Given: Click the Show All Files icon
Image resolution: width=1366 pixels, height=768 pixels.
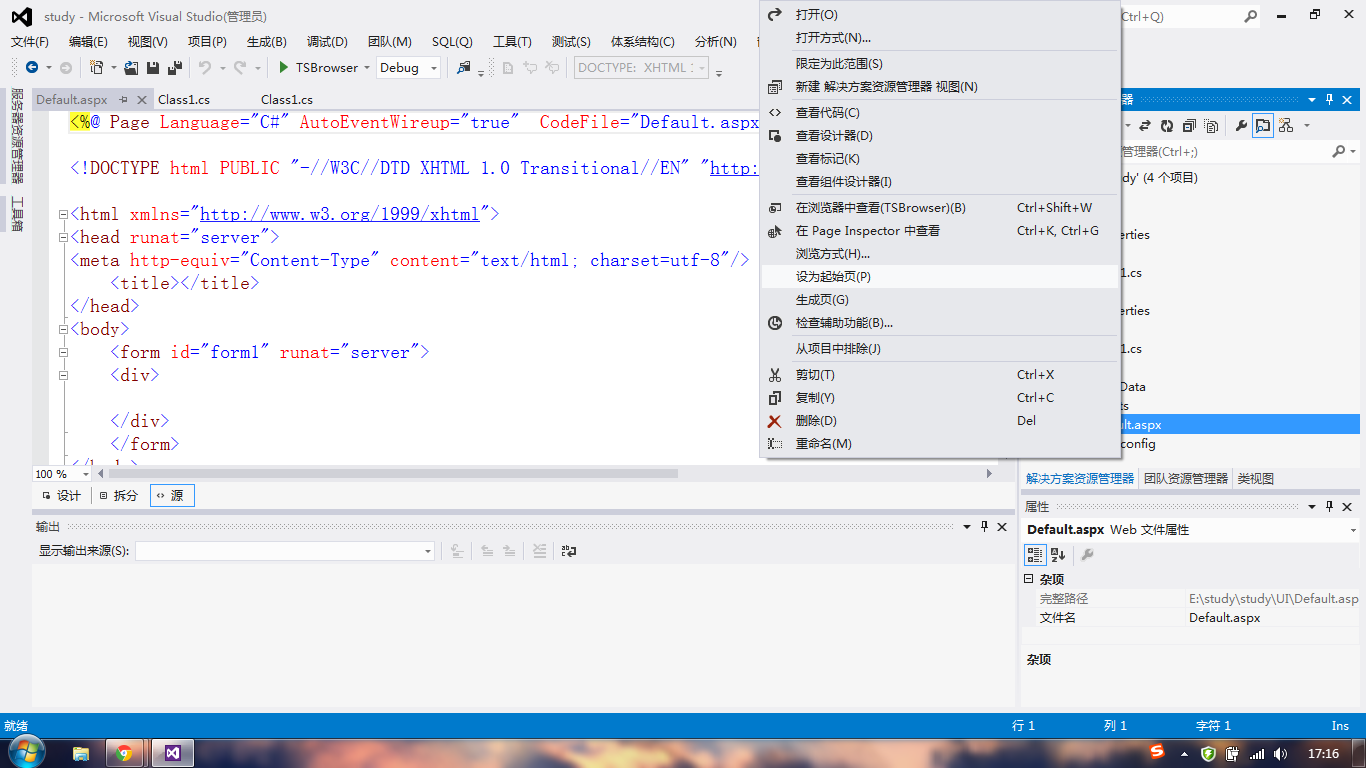Looking at the screenshot, I should tap(1211, 125).
